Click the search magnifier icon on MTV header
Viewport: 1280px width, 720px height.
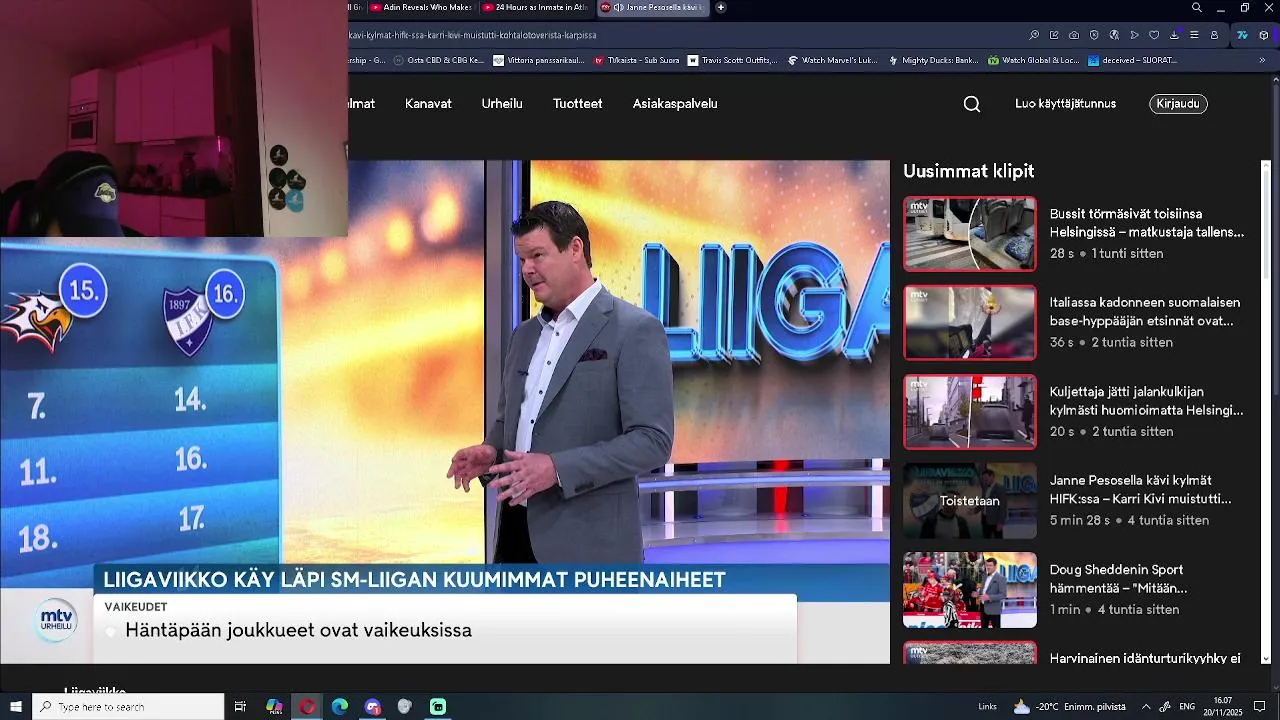[971, 104]
